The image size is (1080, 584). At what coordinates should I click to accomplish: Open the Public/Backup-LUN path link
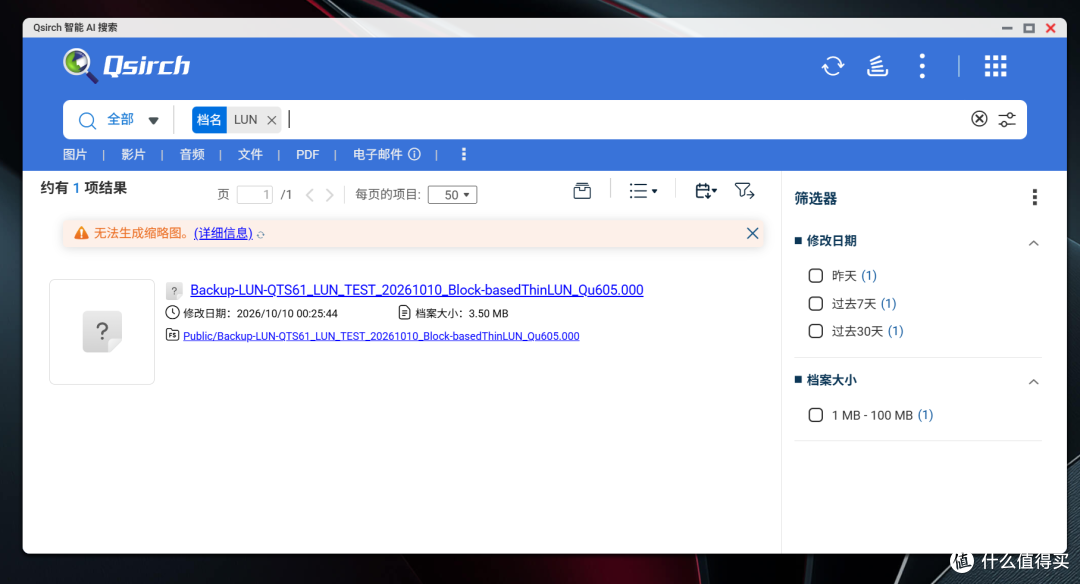tap(381, 336)
